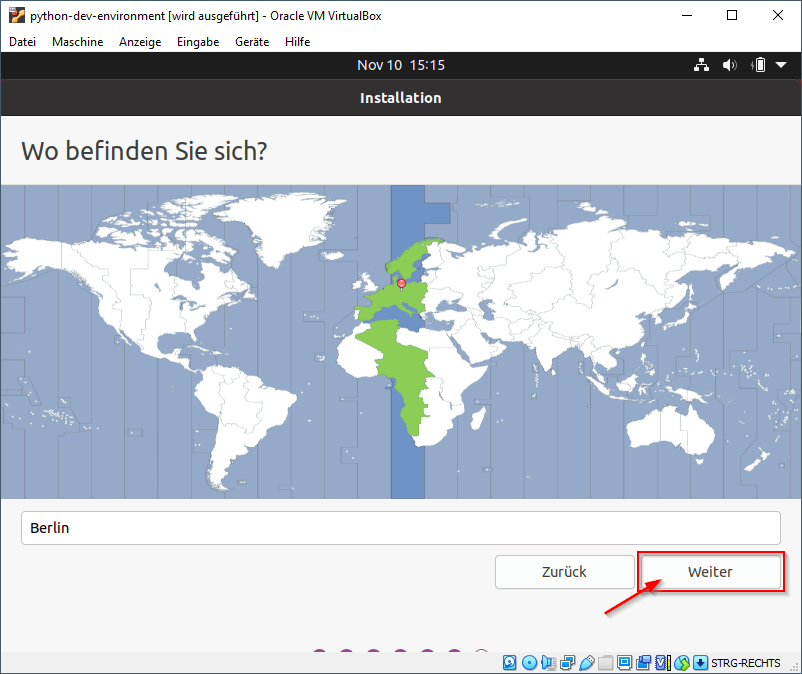Click the last installer progress dot
Viewport: 802px width, 674px height.
coord(483,649)
